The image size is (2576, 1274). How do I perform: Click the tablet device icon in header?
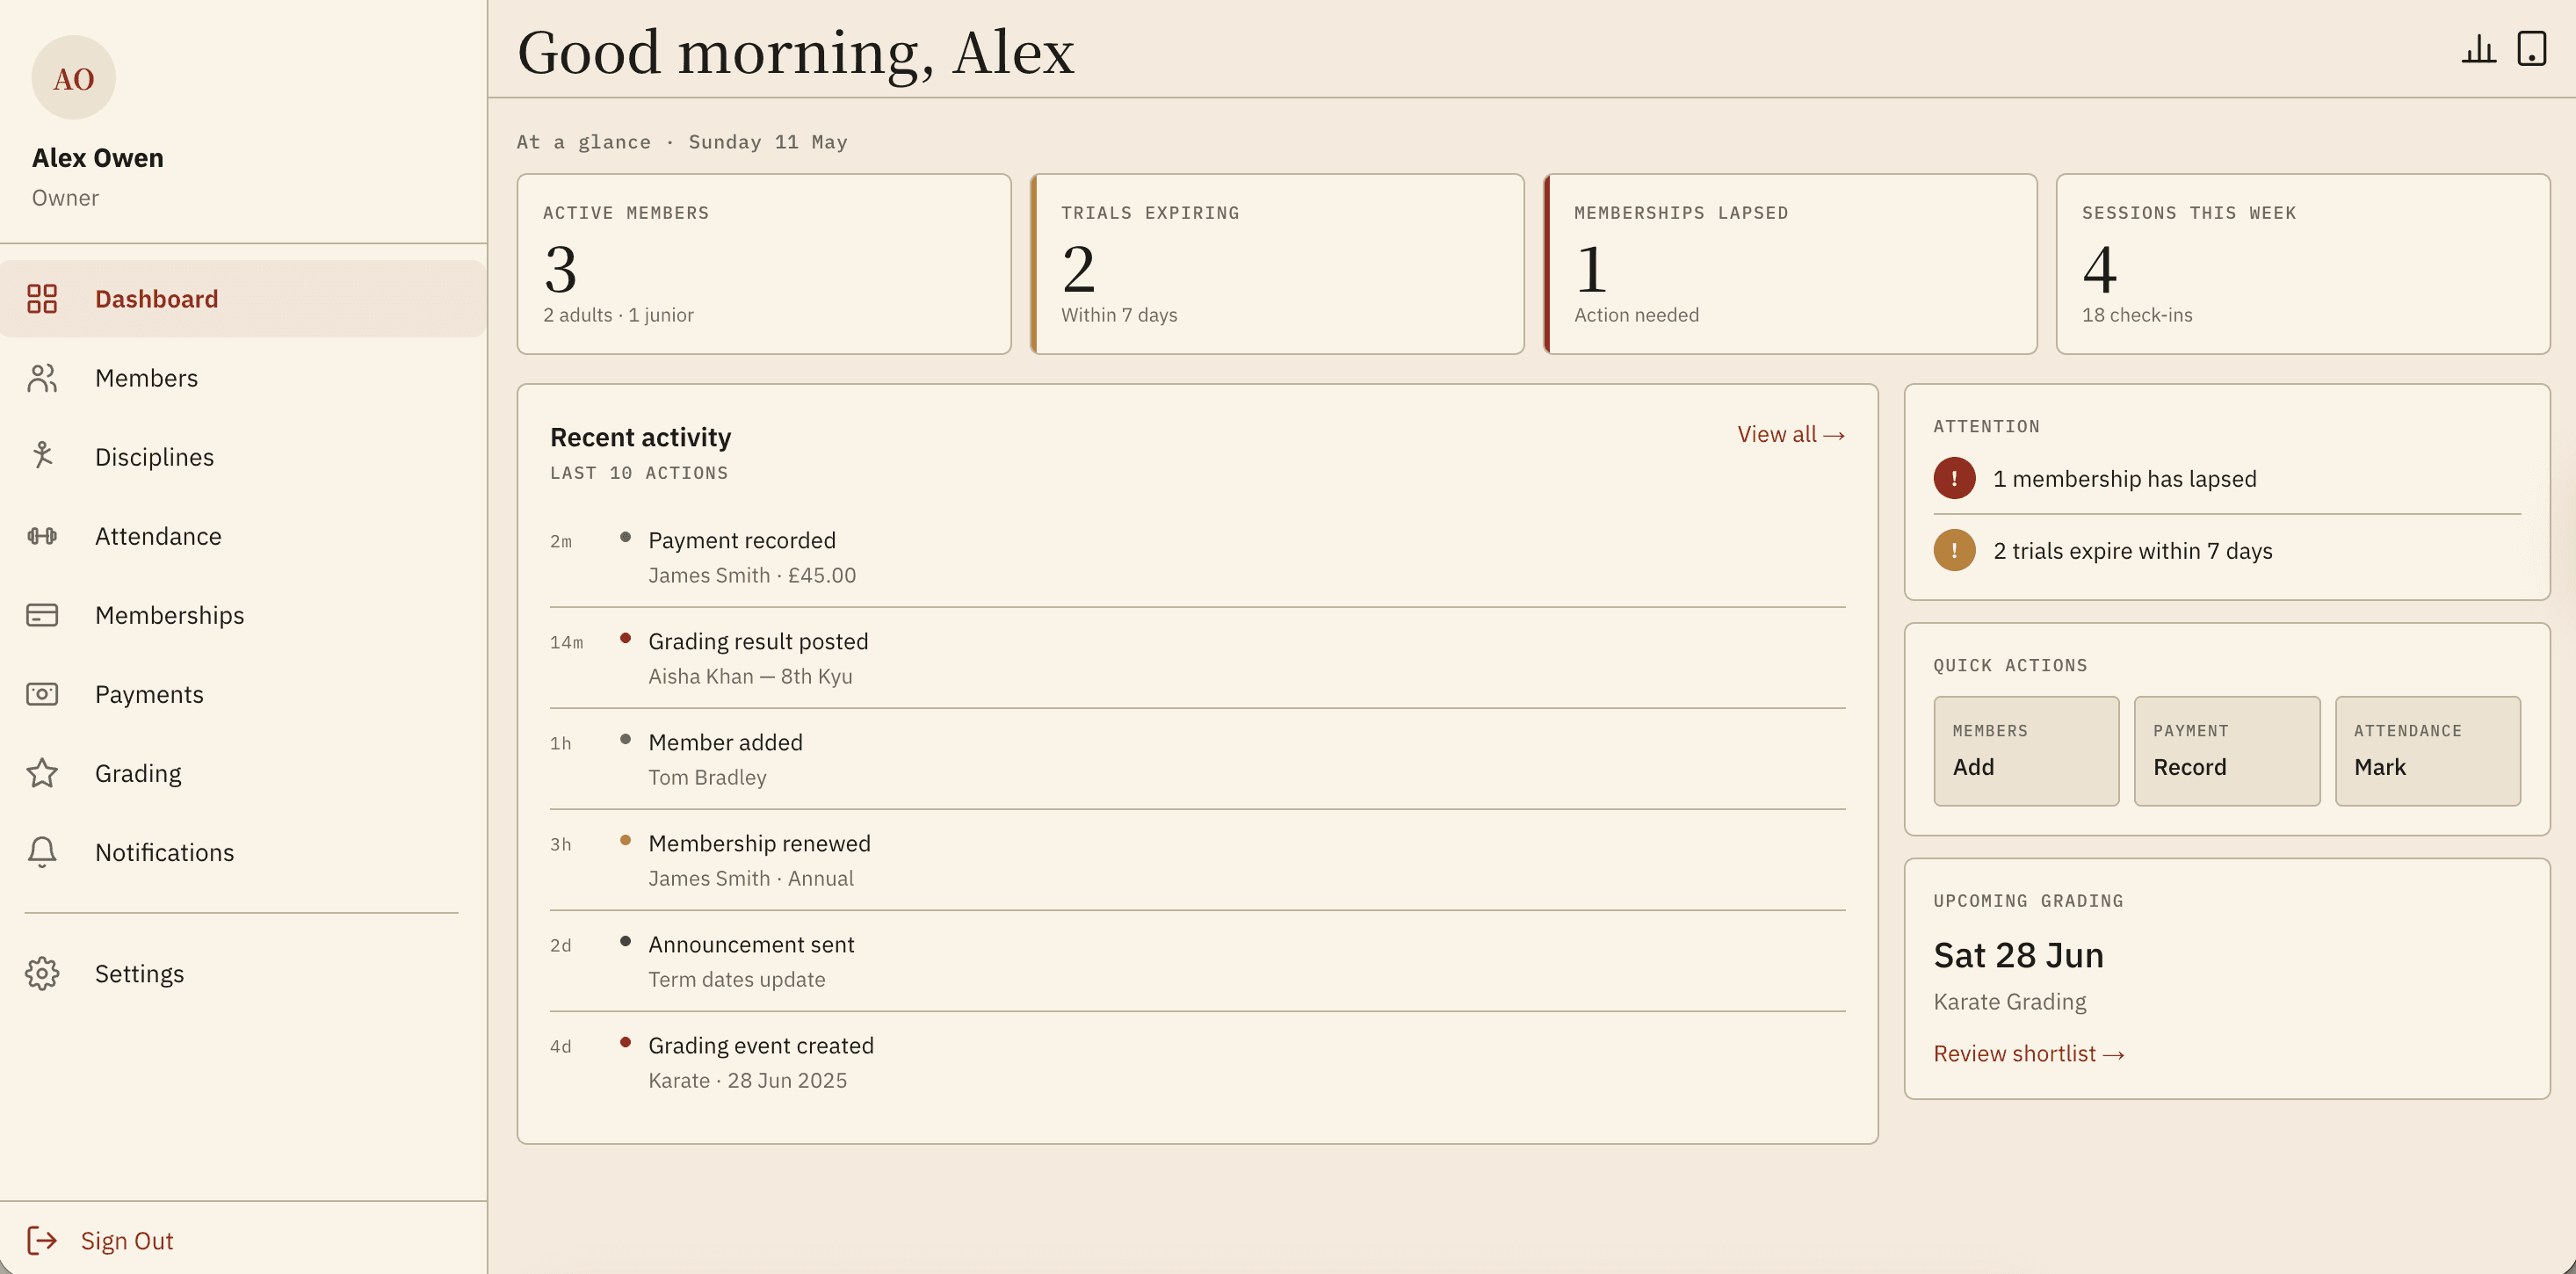(2531, 49)
